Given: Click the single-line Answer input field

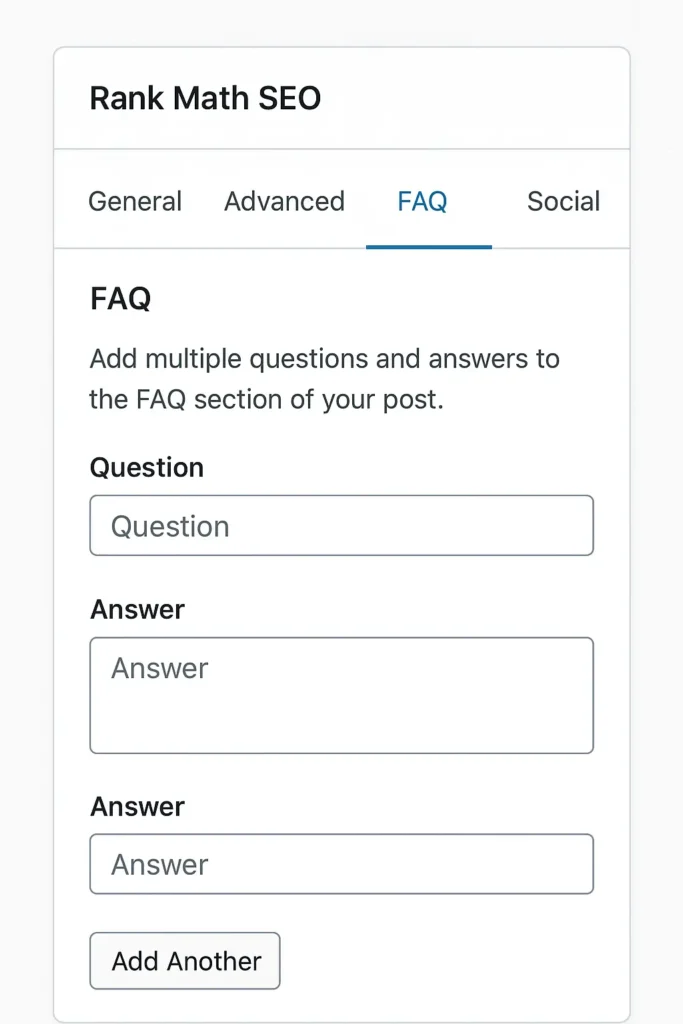Looking at the screenshot, I should click(x=341, y=863).
